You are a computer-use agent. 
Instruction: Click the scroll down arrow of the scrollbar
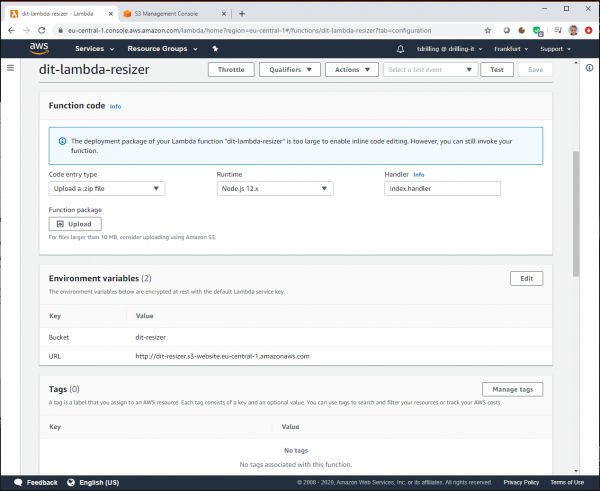(x=576, y=471)
